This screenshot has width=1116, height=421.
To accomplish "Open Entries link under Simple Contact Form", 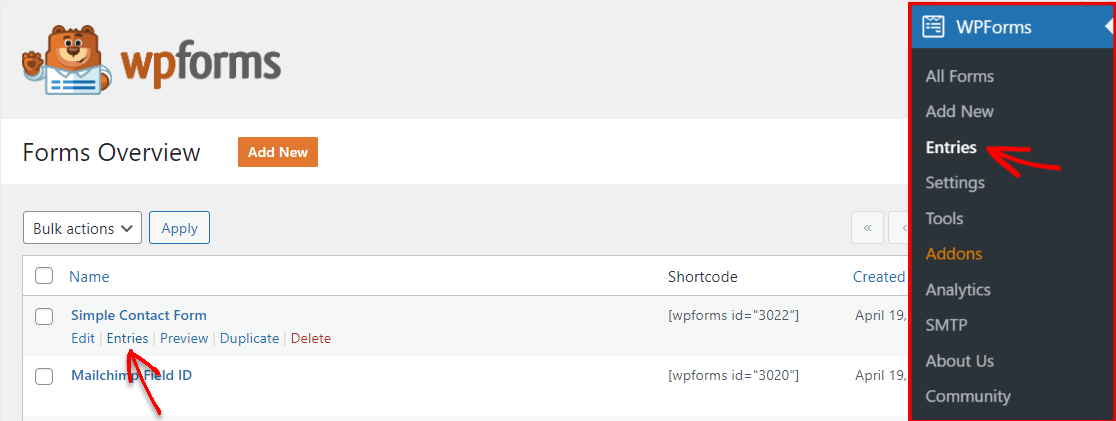I will click(x=127, y=338).
